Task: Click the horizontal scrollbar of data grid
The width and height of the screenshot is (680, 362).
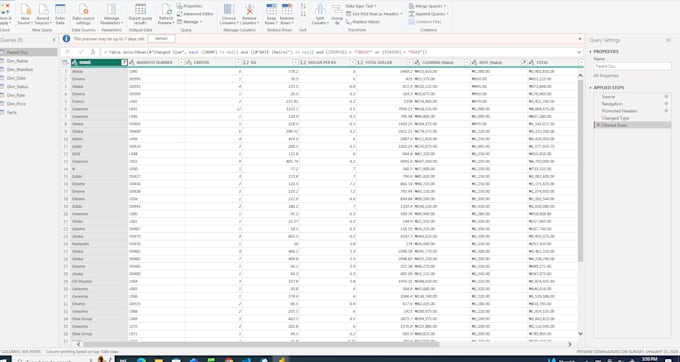Action: coord(262,344)
